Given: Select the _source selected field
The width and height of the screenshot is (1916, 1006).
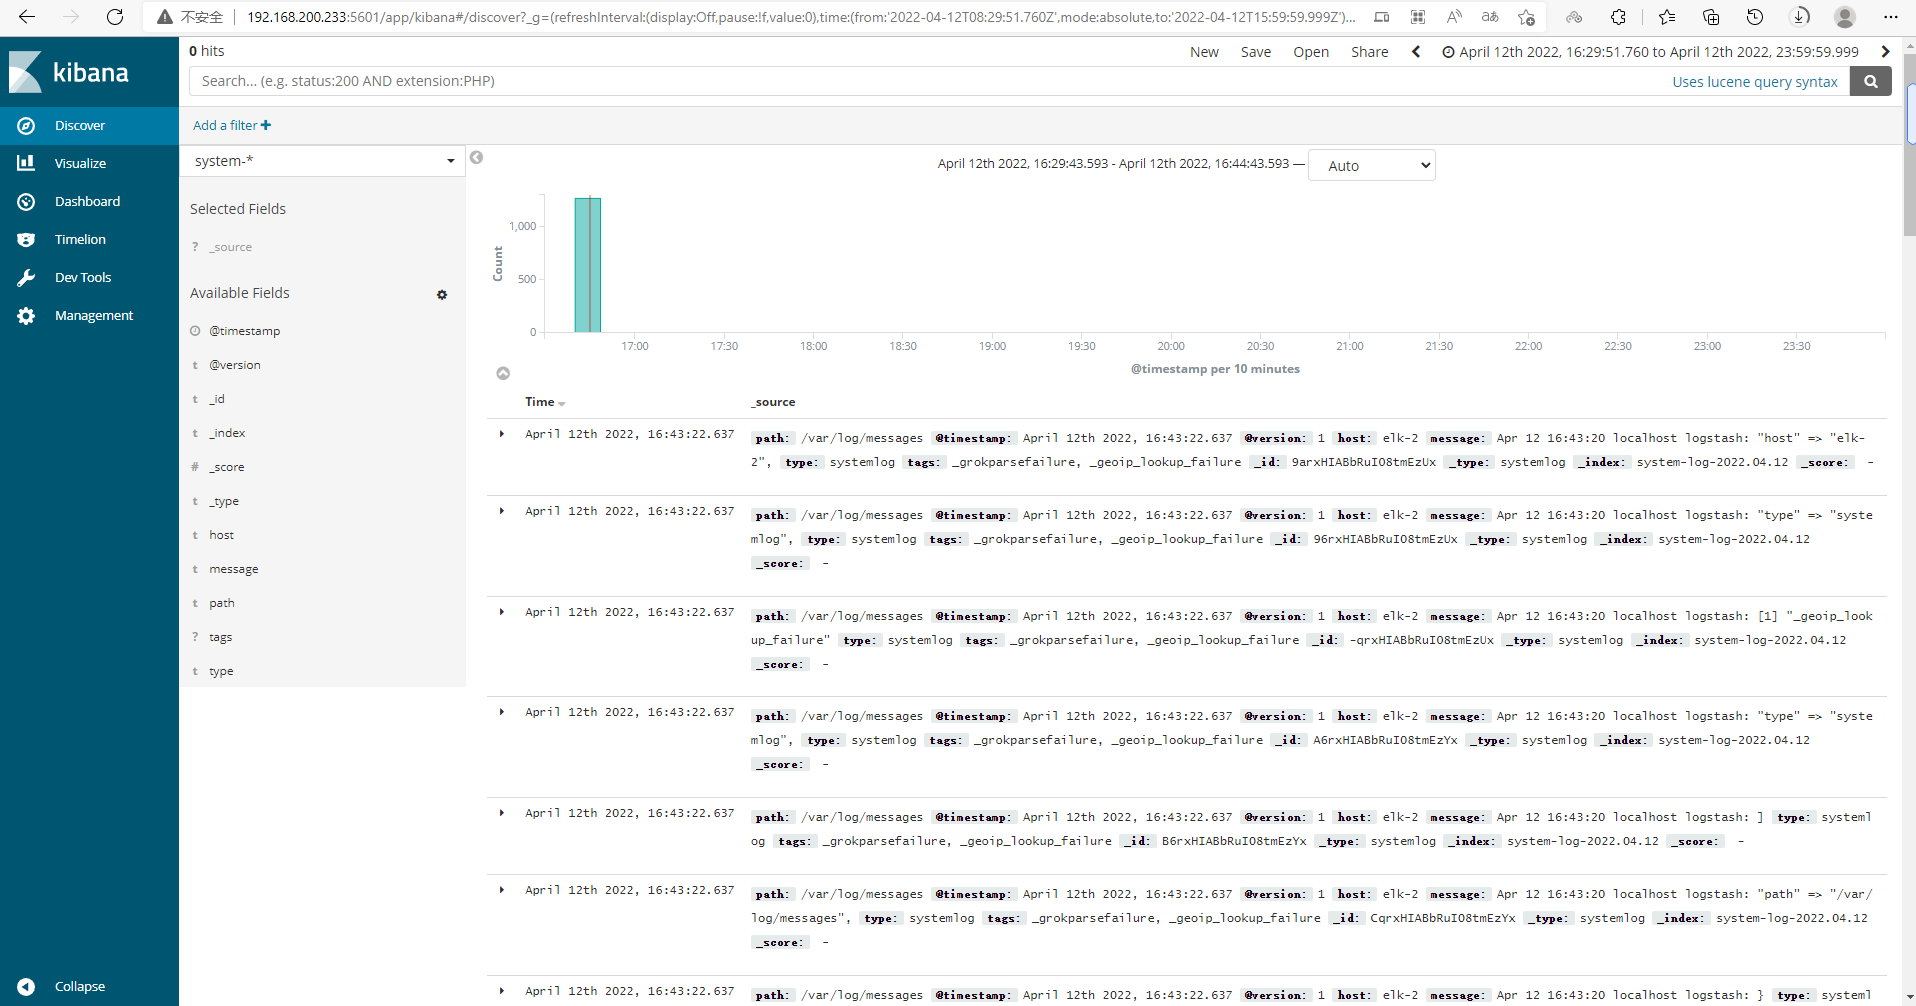Looking at the screenshot, I should point(231,247).
